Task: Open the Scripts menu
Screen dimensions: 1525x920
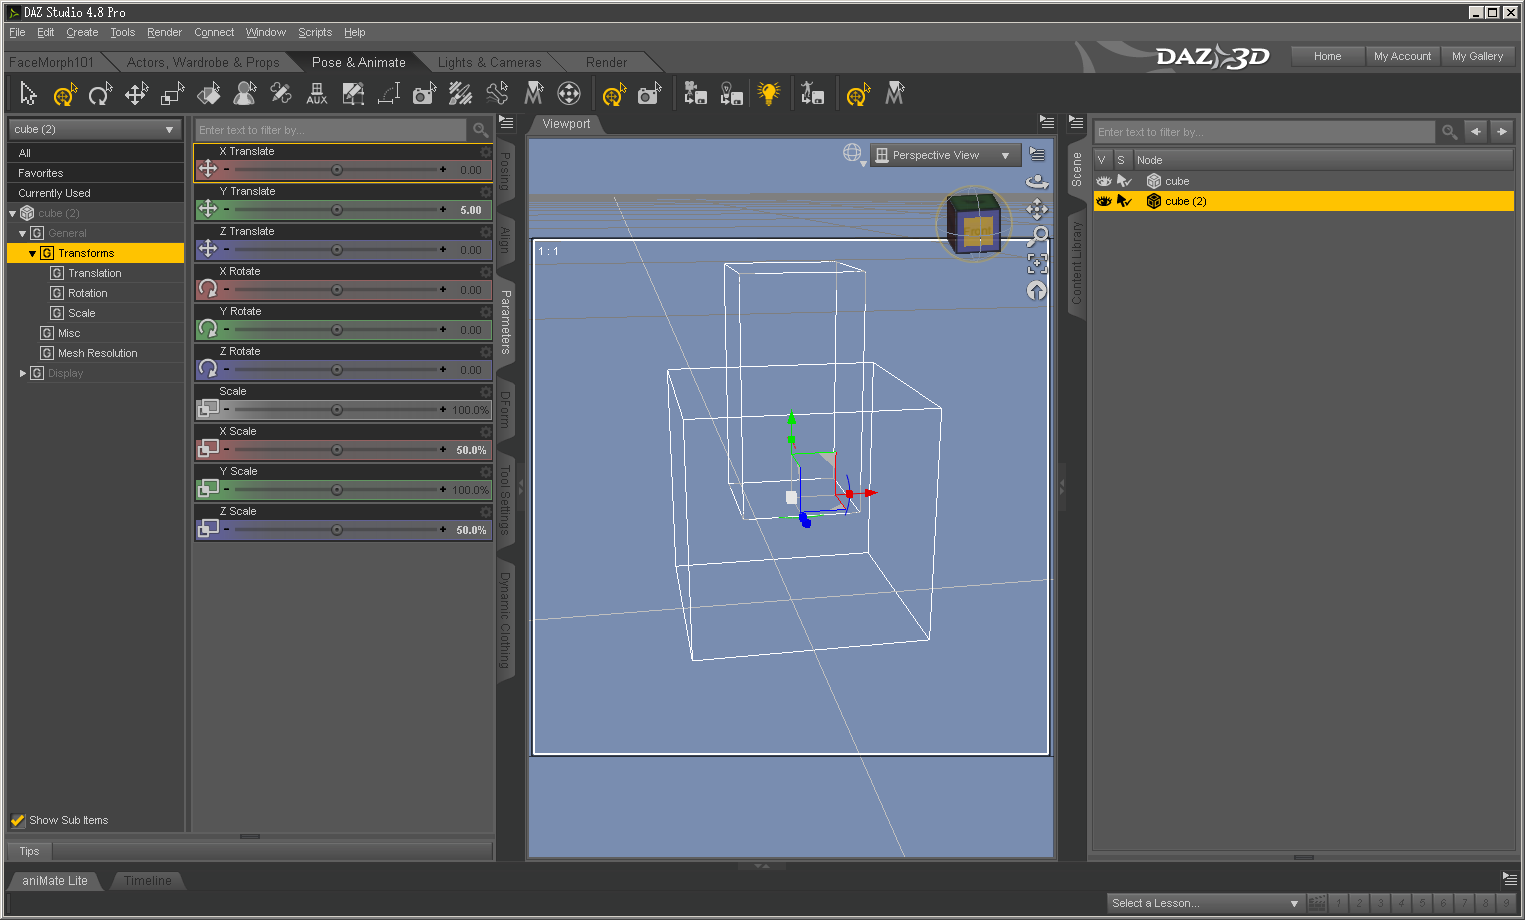Action: pos(315,32)
